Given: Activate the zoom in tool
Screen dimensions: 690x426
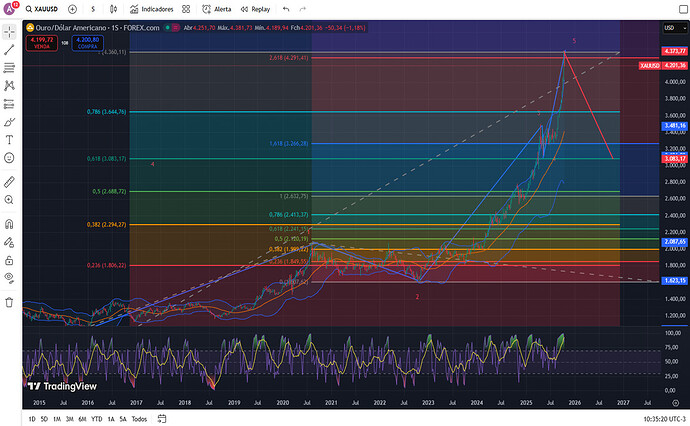Looking at the screenshot, I should pos(9,200).
